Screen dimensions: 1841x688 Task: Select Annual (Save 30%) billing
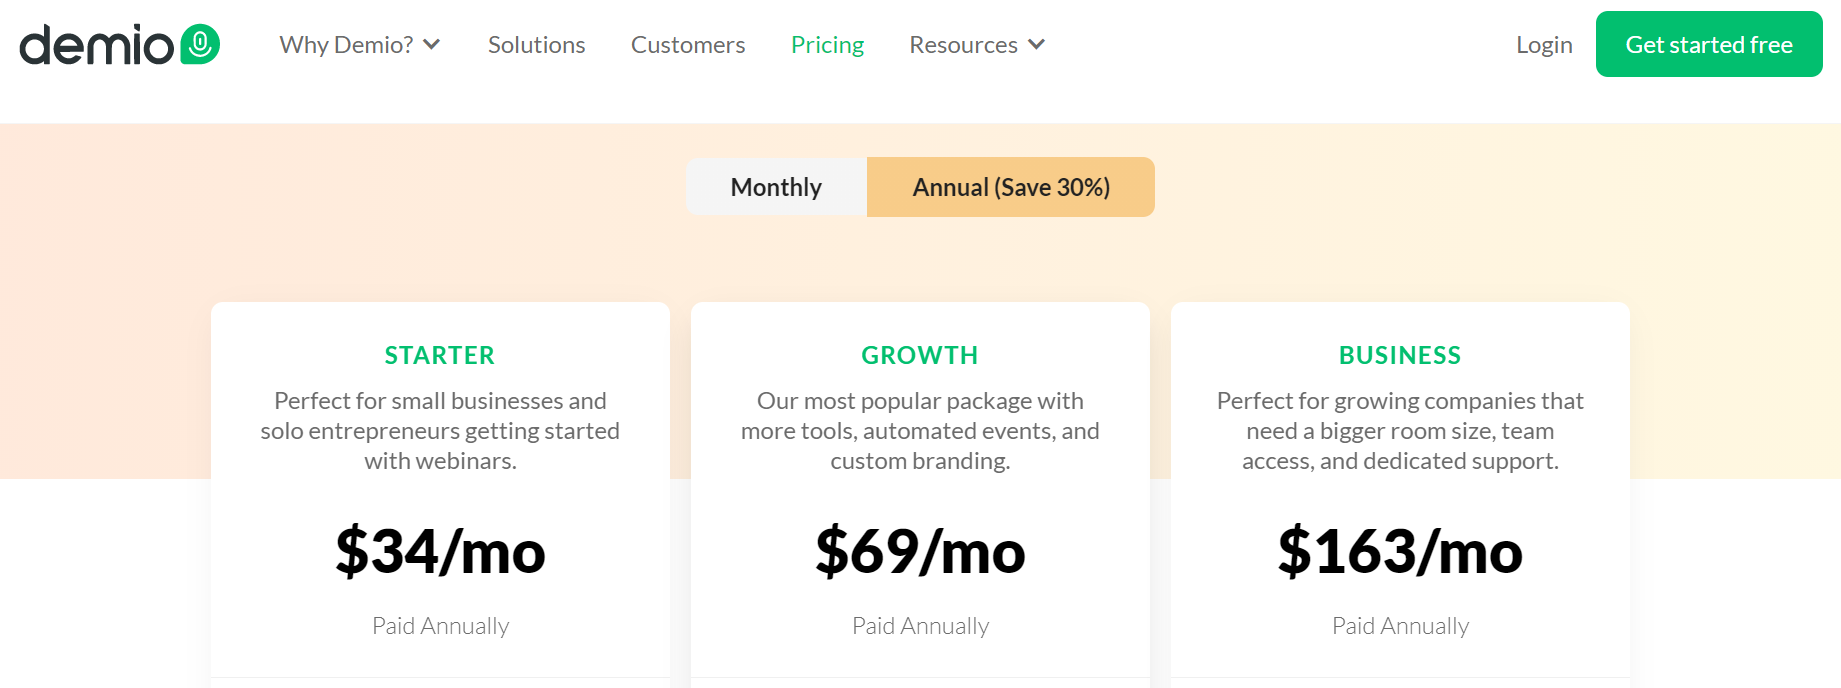[x=1011, y=187]
